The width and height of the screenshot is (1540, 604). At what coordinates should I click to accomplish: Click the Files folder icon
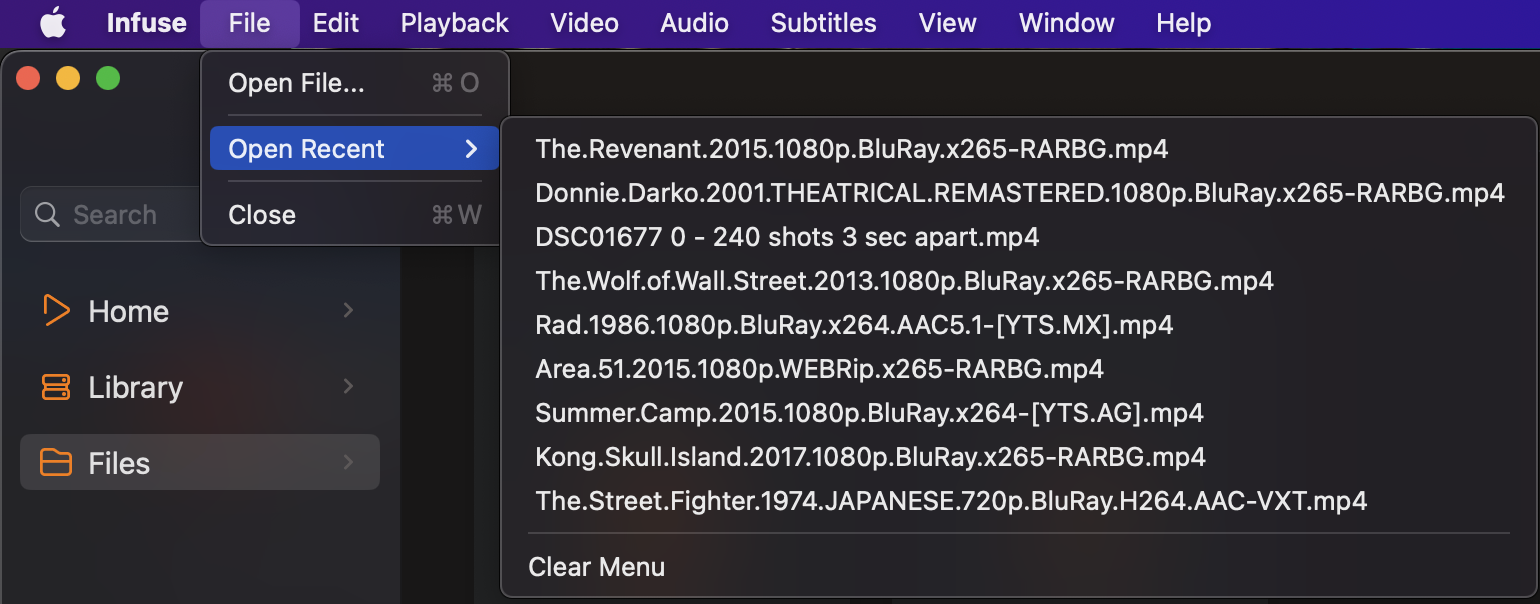[56, 463]
